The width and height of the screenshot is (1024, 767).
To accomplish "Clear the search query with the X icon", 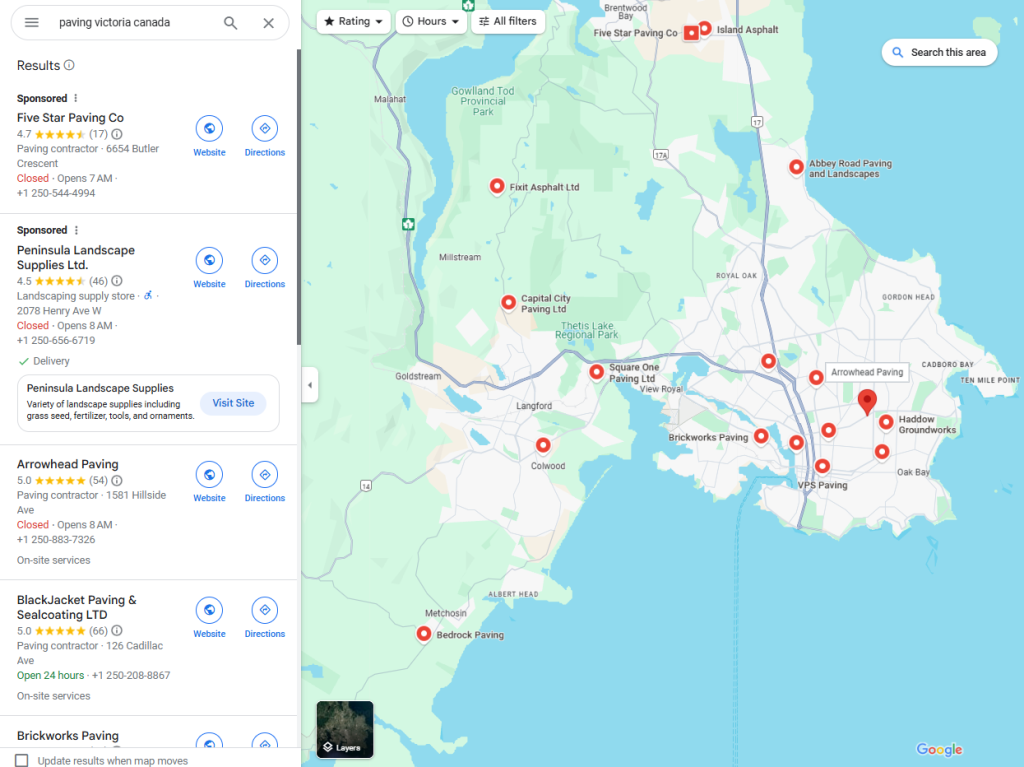I will (x=268, y=22).
